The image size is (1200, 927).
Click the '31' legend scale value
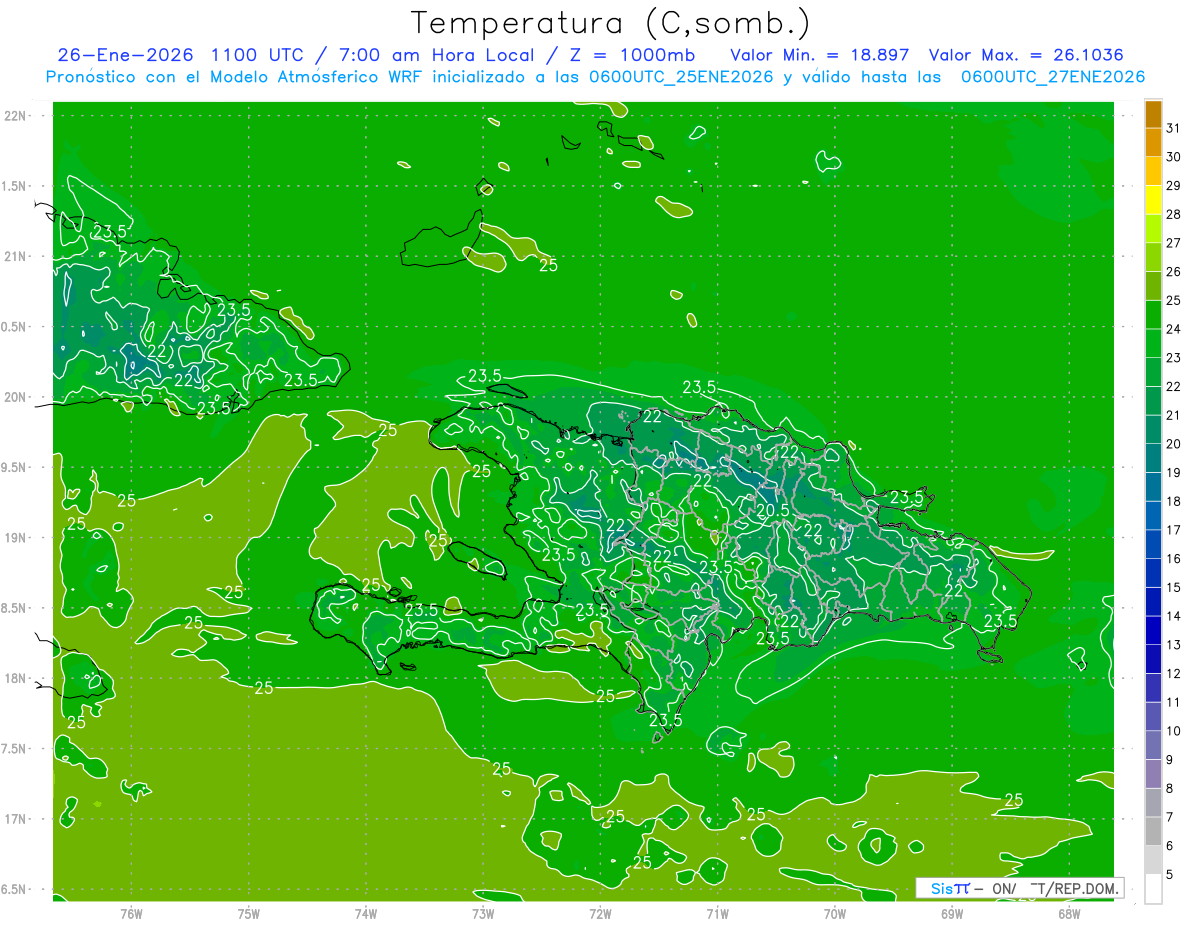(1173, 128)
